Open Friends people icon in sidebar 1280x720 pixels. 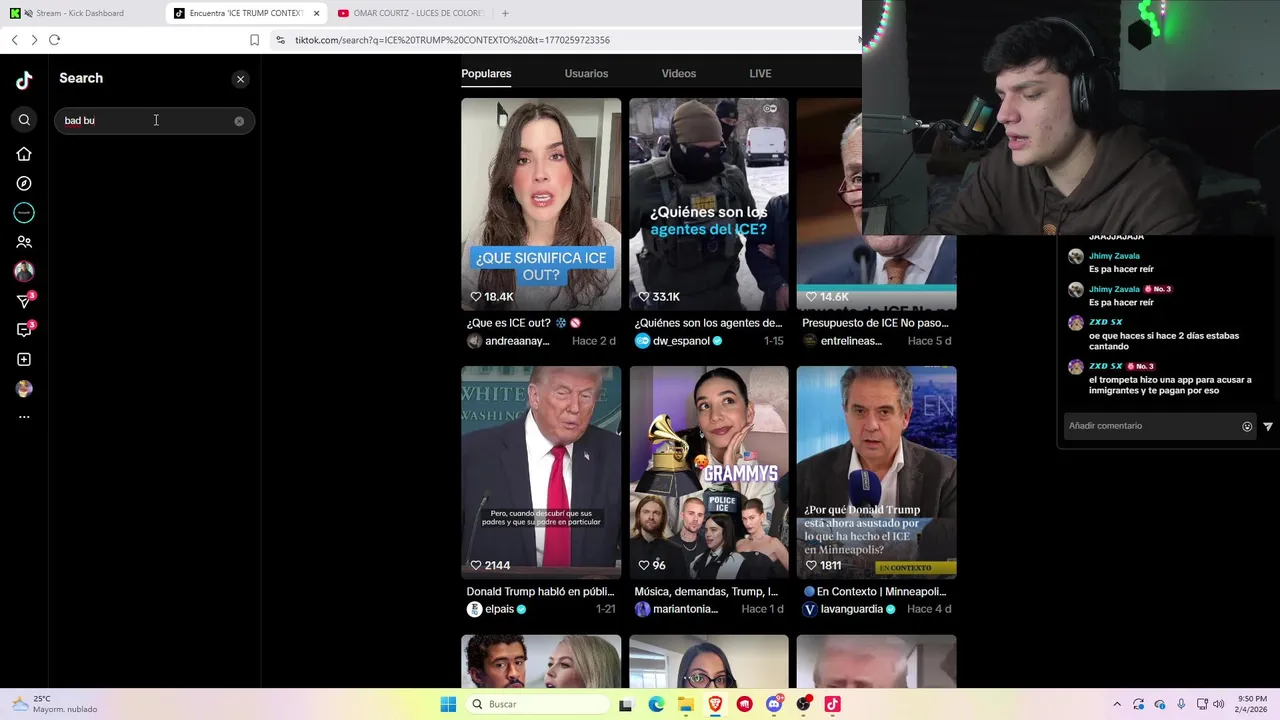click(x=24, y=242)
